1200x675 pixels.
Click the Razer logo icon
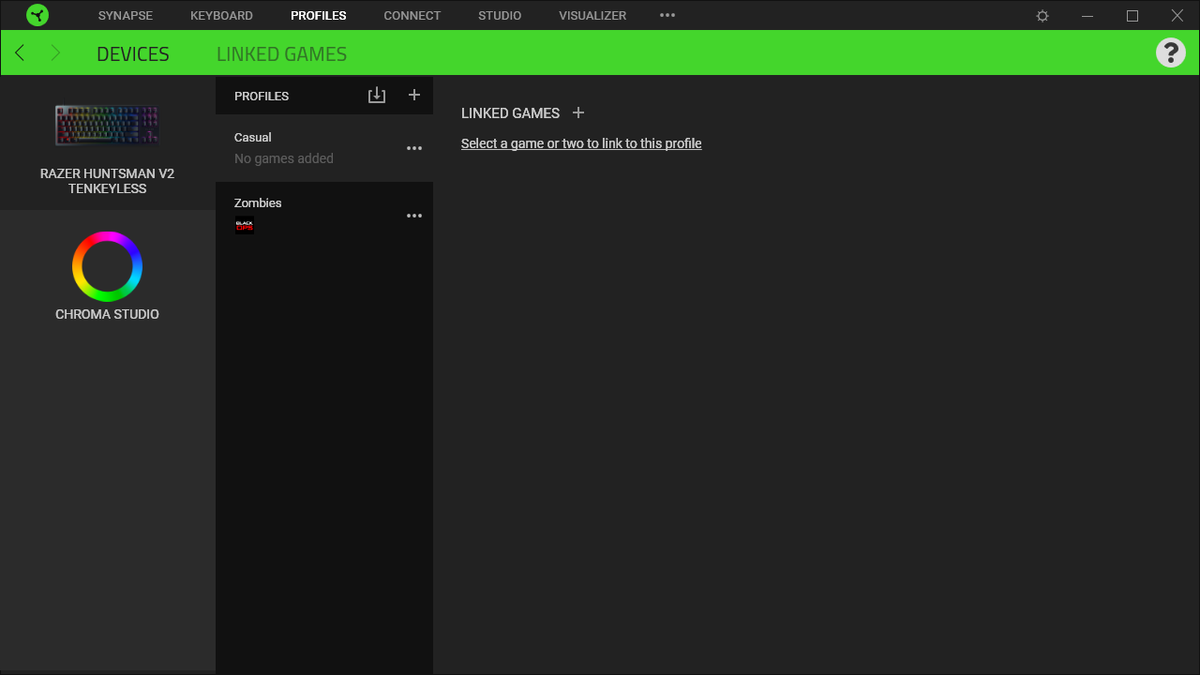point(37,15)
